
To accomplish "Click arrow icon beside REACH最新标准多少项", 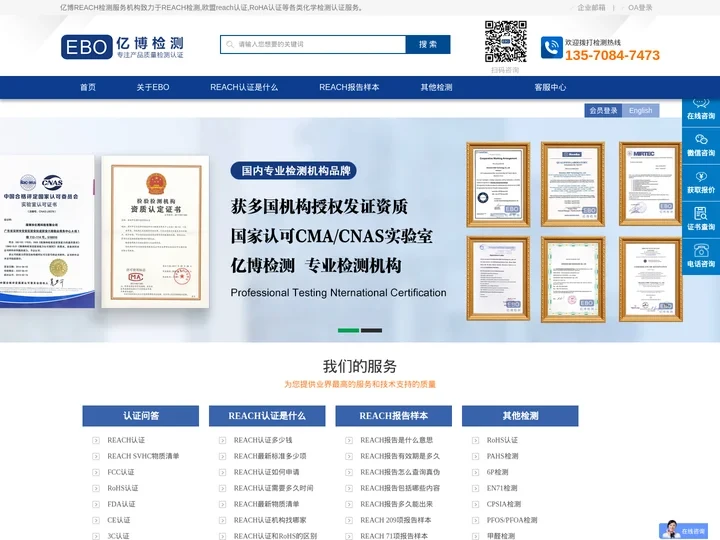I will 222,456.
